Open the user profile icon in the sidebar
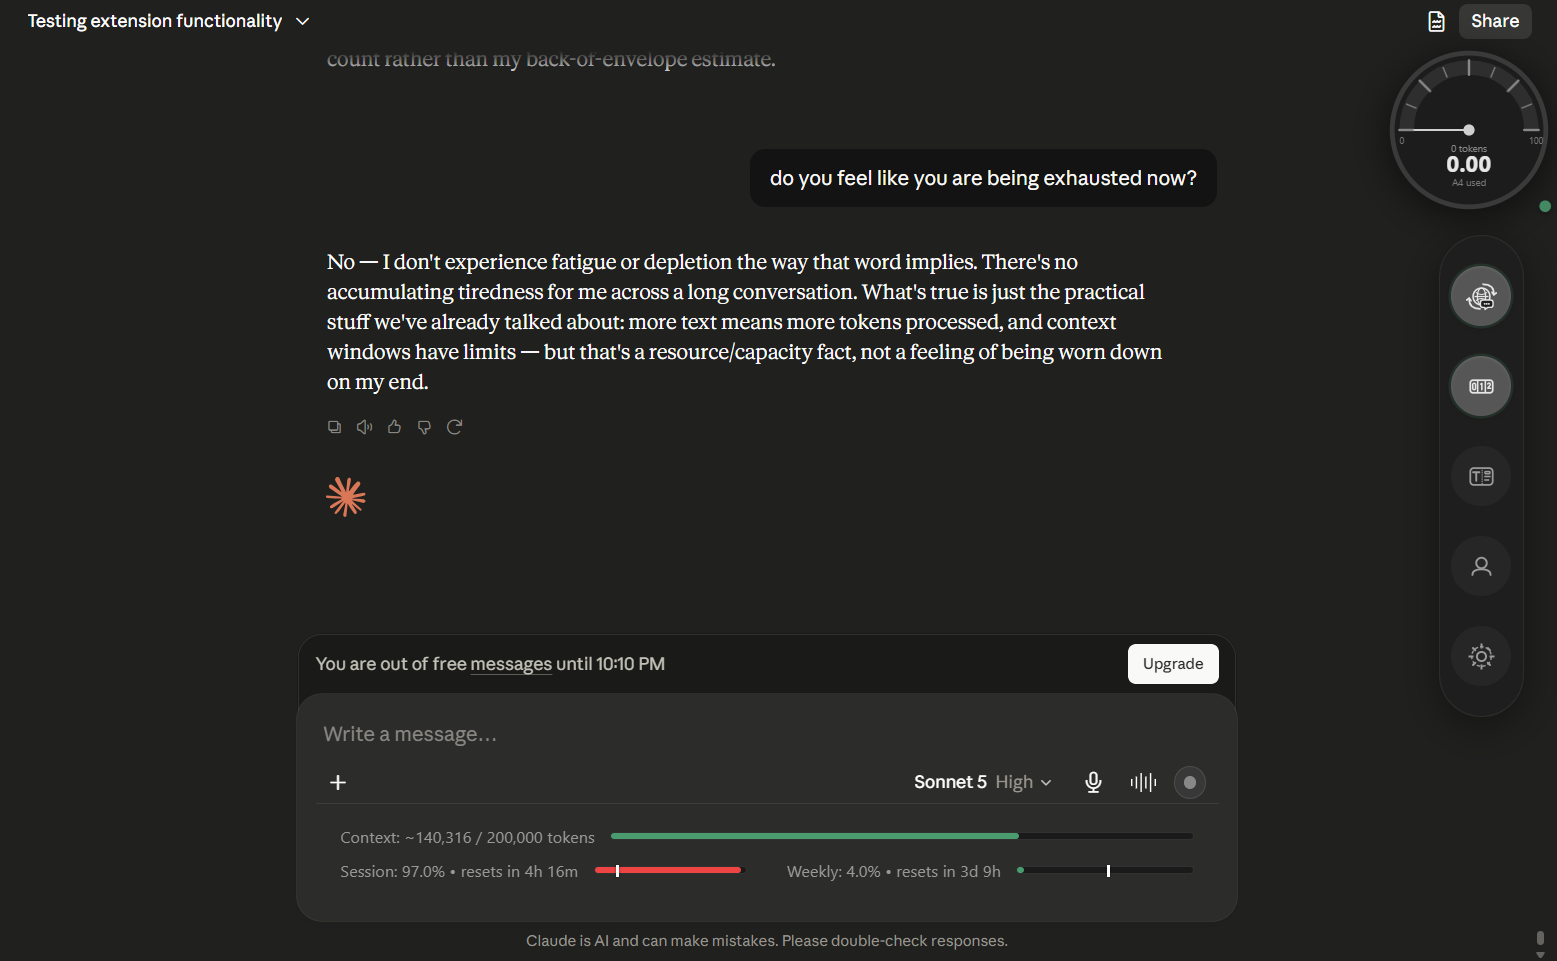Screen dimensions: 1557x961 tap(1481, 566)
